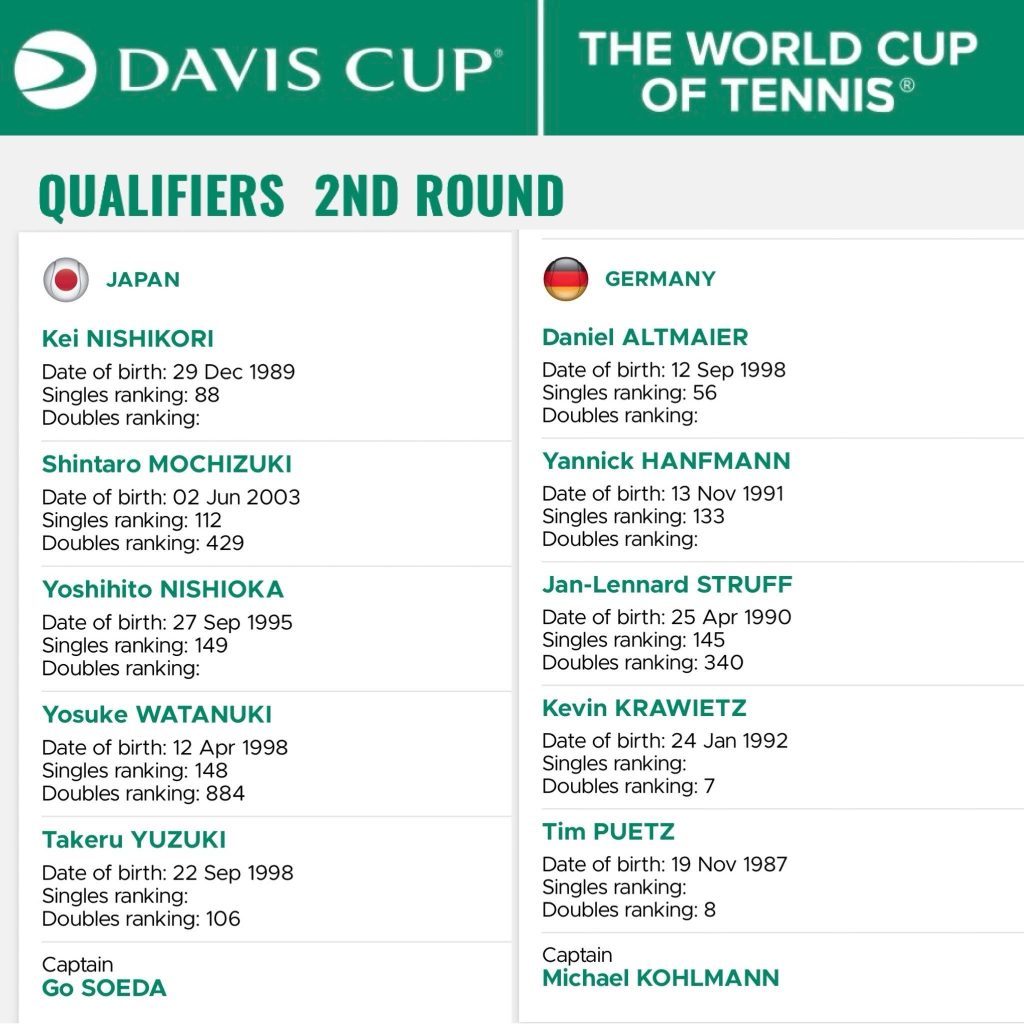Click the GERMANY team heading
This screenshot has height=1024, width=1024.
click(660, 279)
